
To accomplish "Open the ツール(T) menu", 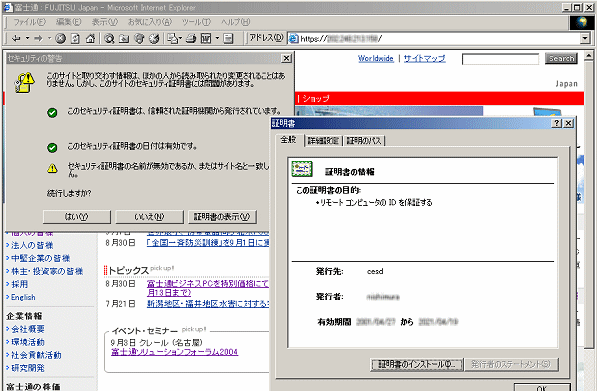I will pyautogui.click(x=196, y=22).
